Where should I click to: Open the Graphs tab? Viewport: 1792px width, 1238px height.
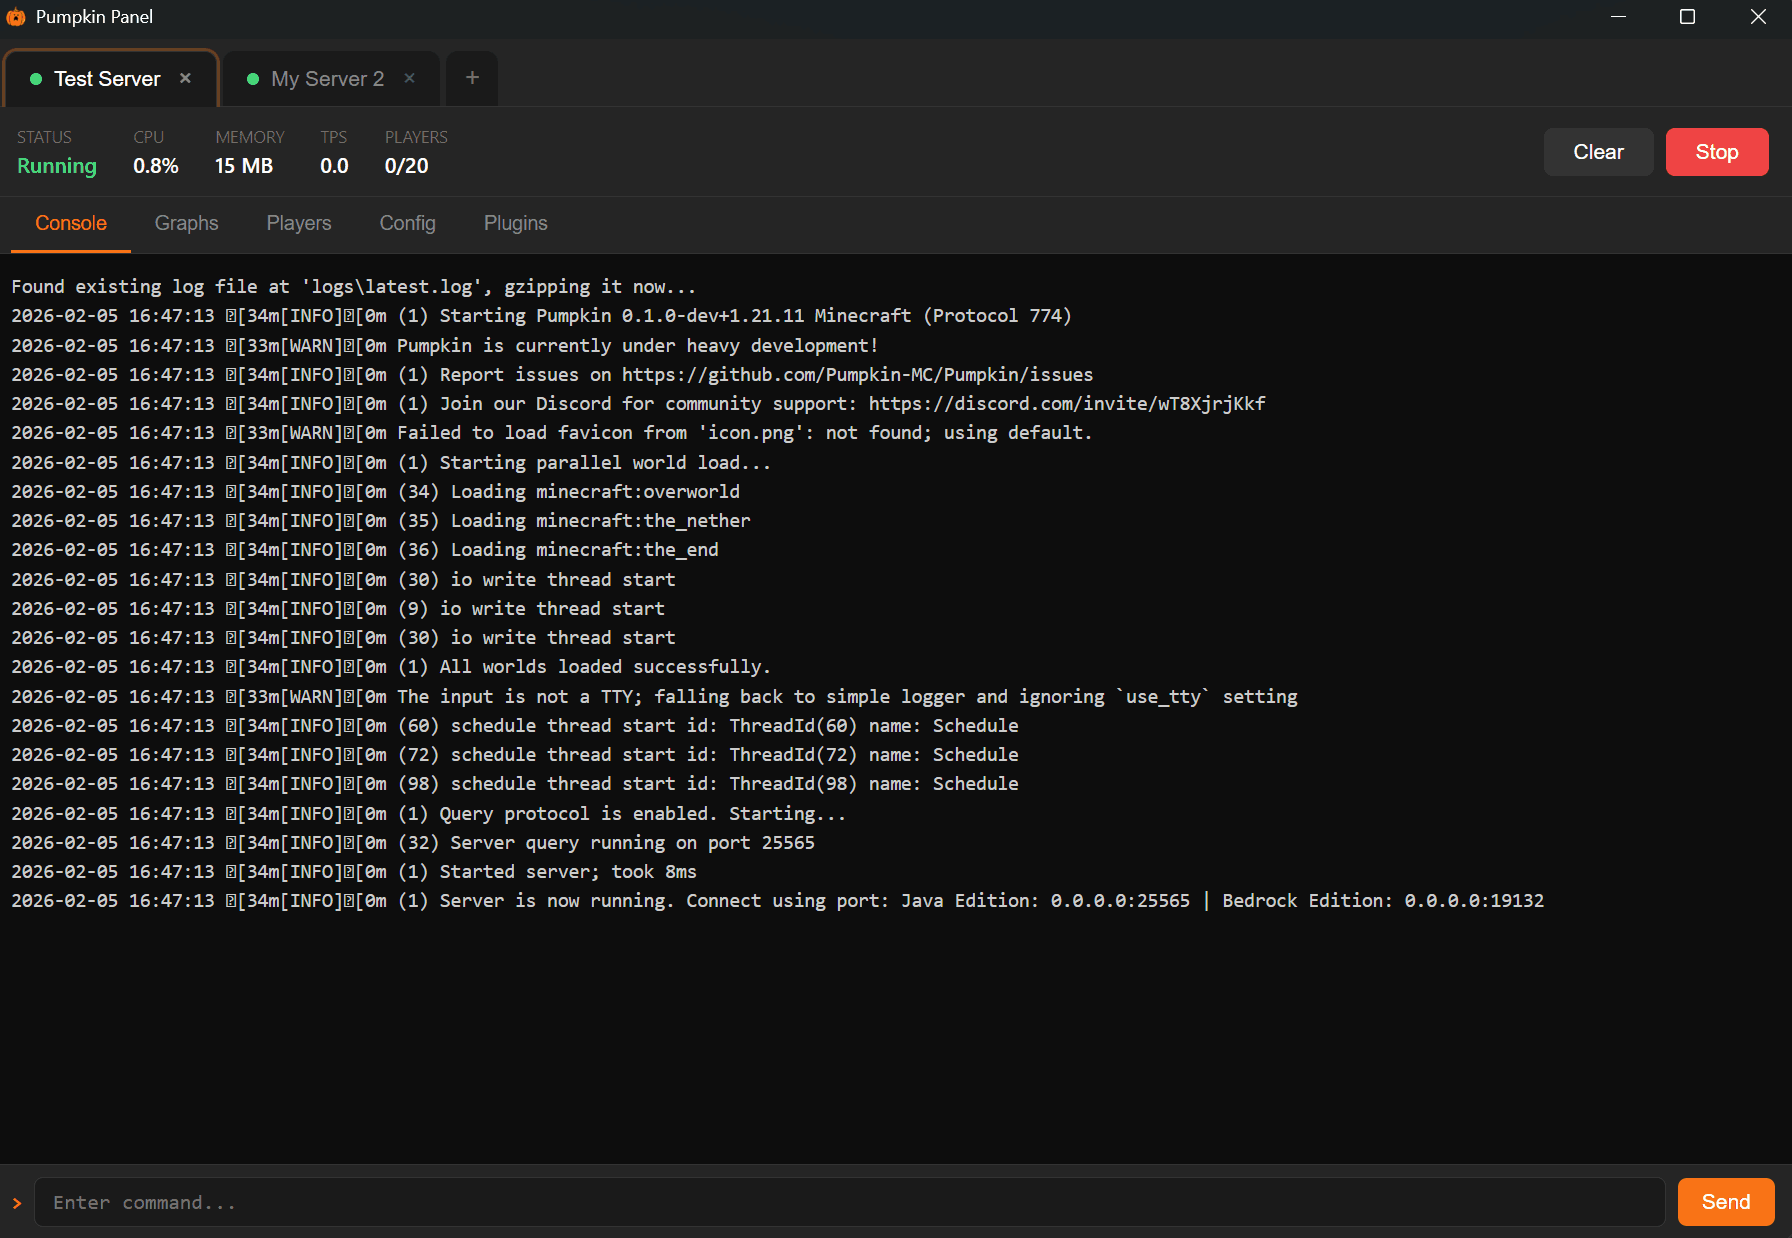point(186,223)
